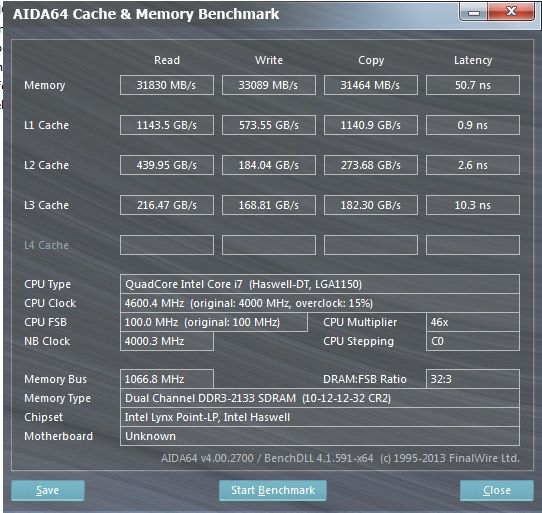Click L3 Cache Read 216.47 GB/s
The image size is (542, 513).
[x=167, y=205]
